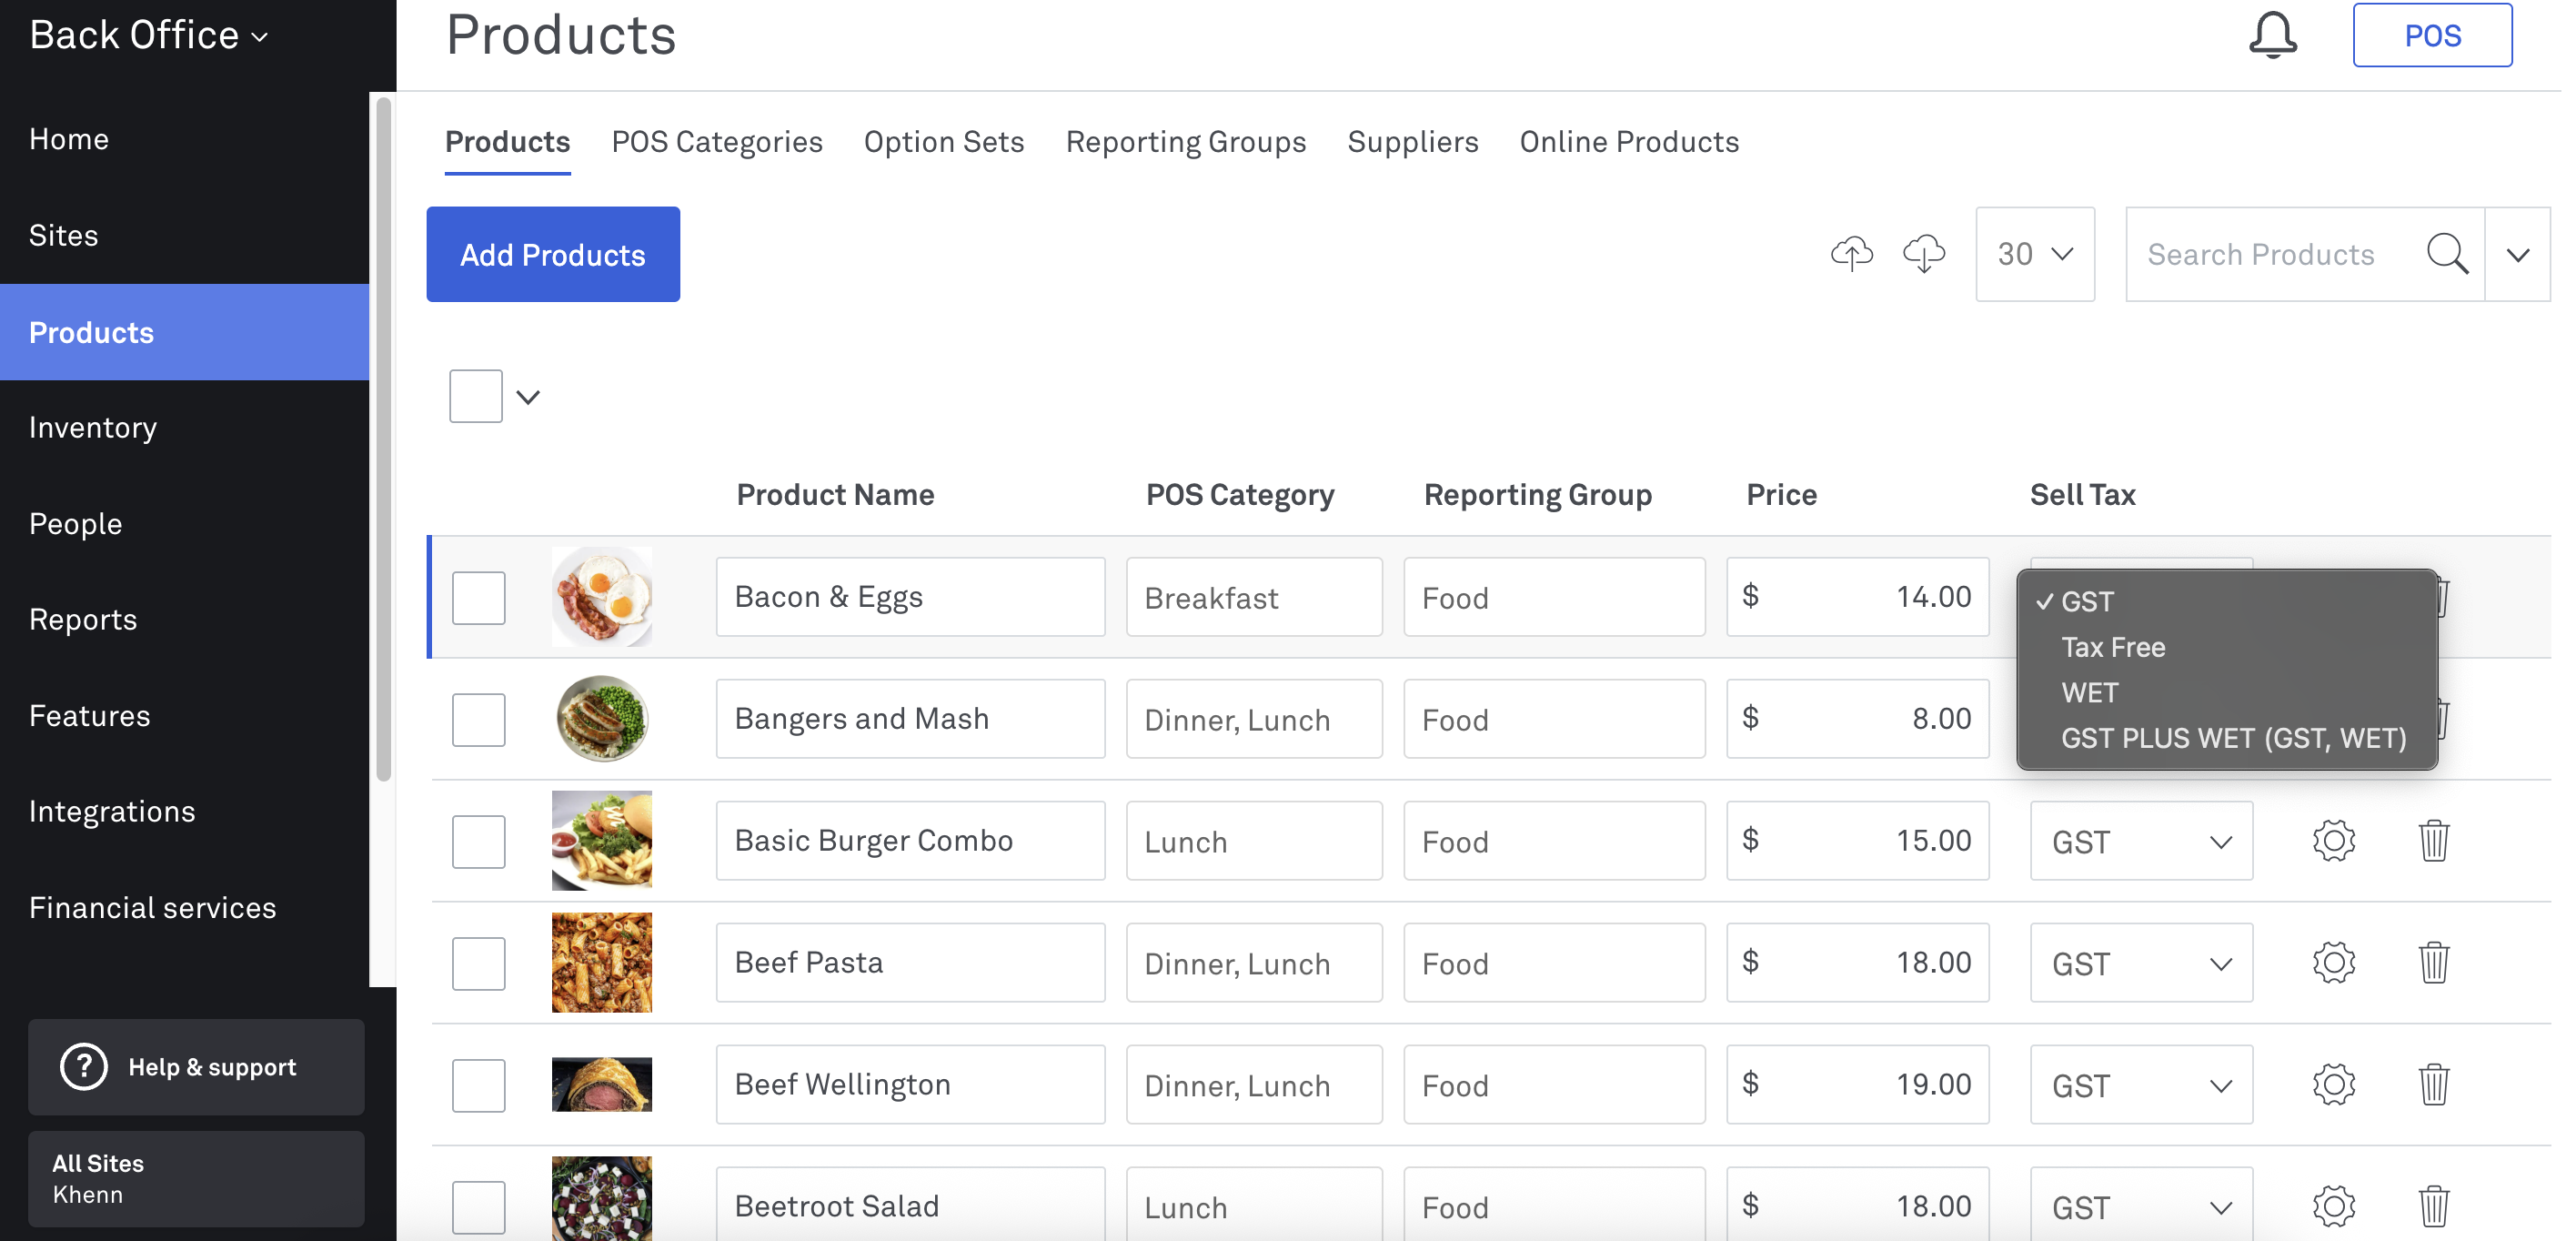Delete Beef Pasta with trash icon

pyautogui.click(x=2433, y=963)
